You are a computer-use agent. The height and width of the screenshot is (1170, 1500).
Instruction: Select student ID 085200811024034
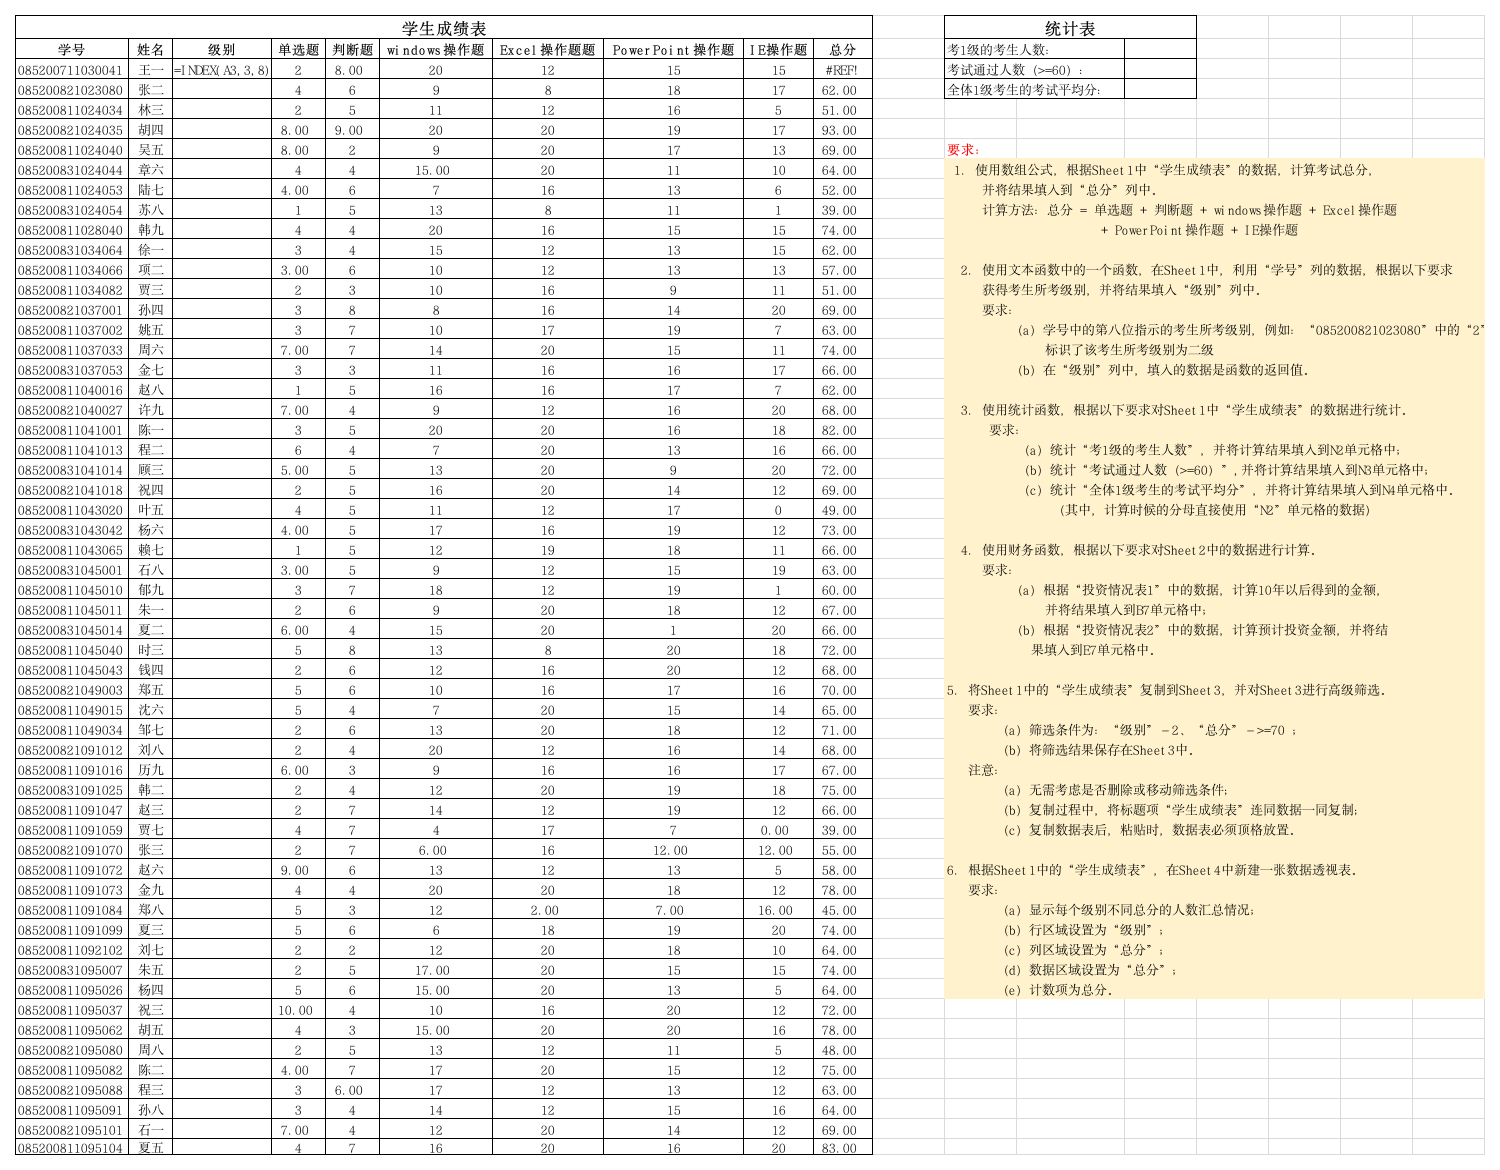click(72, 110)
